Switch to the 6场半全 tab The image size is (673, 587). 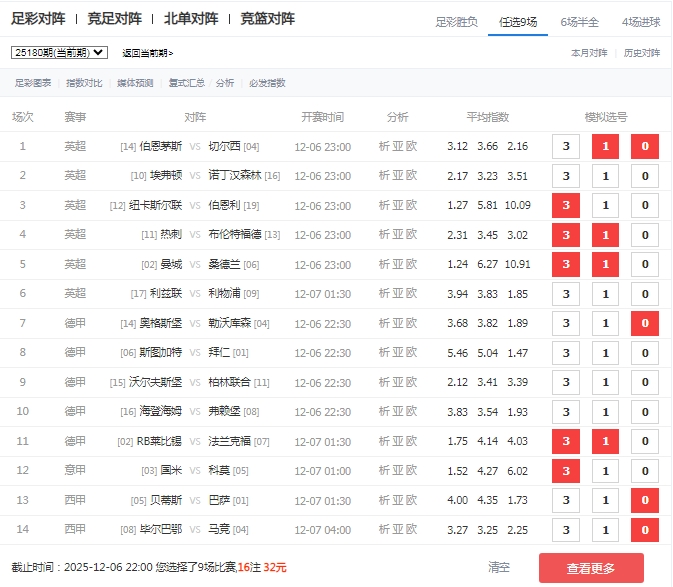579,21
